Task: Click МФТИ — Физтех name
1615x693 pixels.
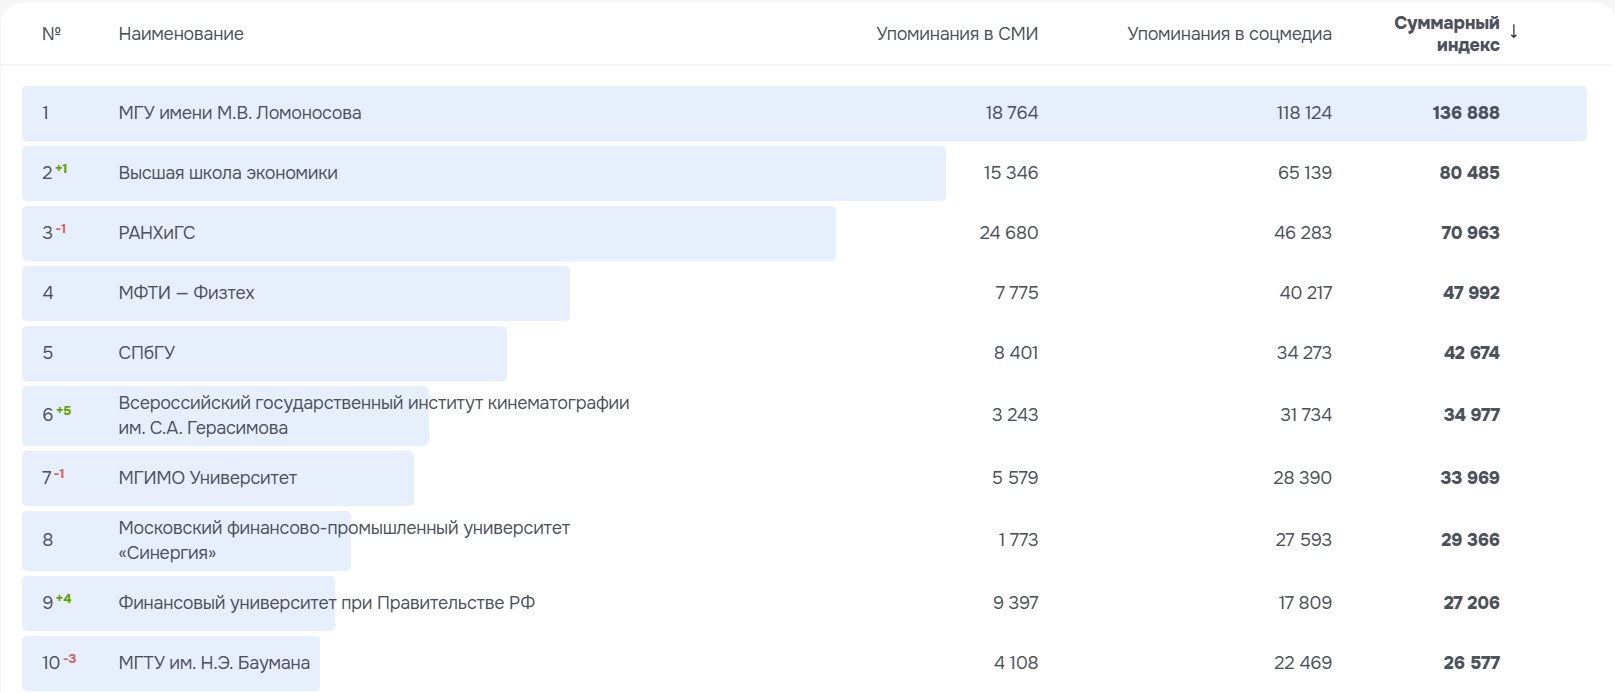Action: [x=186, y=293]
